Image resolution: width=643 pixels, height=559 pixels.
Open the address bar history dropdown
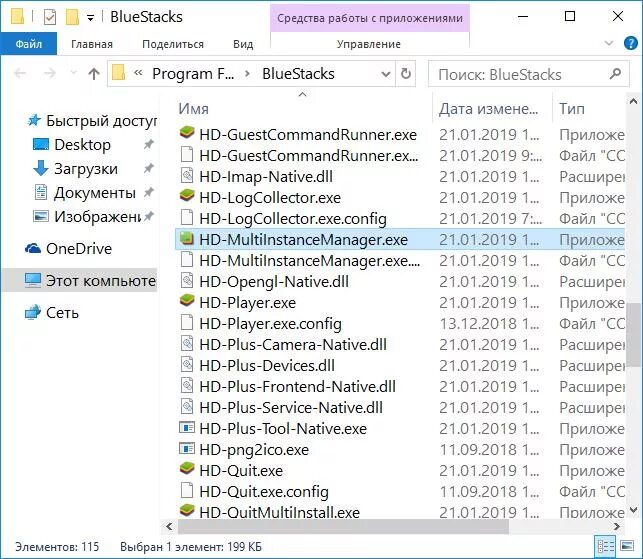point(385,74)
